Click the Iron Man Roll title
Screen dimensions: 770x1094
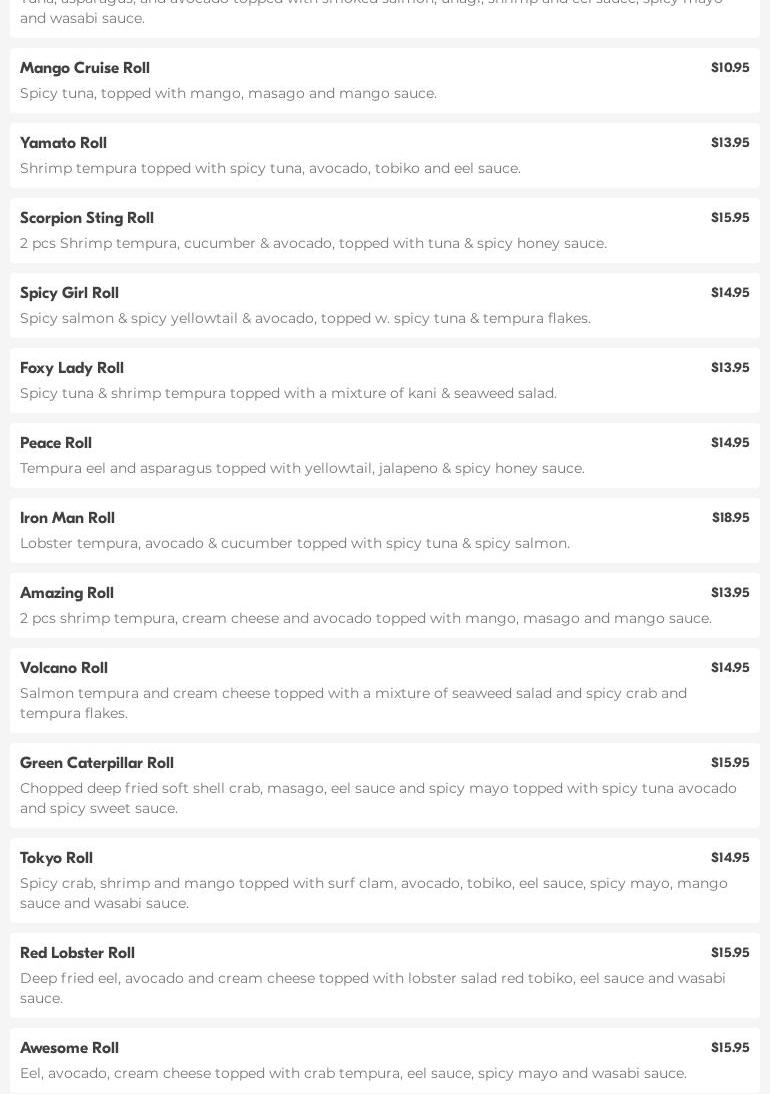pos(67,518)
